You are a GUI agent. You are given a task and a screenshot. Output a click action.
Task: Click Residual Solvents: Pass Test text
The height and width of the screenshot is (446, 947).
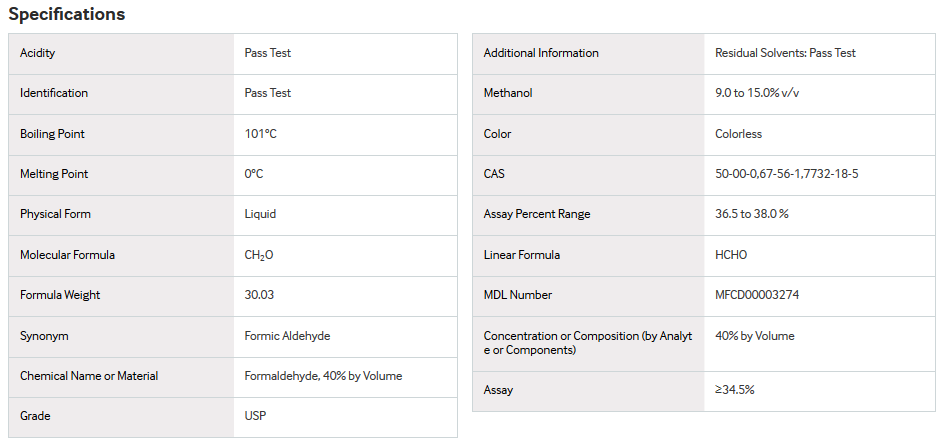click(x=785, y=53)
